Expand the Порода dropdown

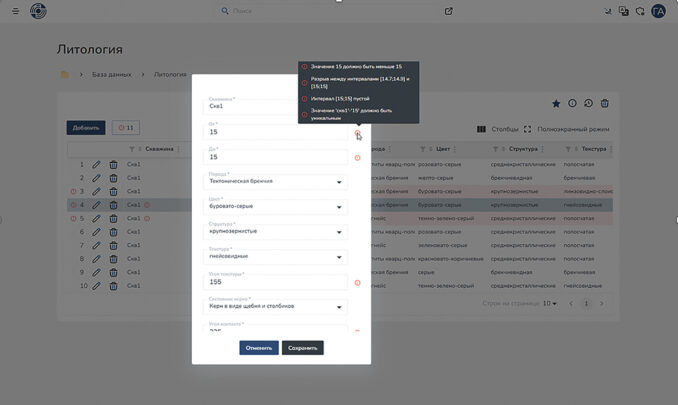(x=341, y=183)
